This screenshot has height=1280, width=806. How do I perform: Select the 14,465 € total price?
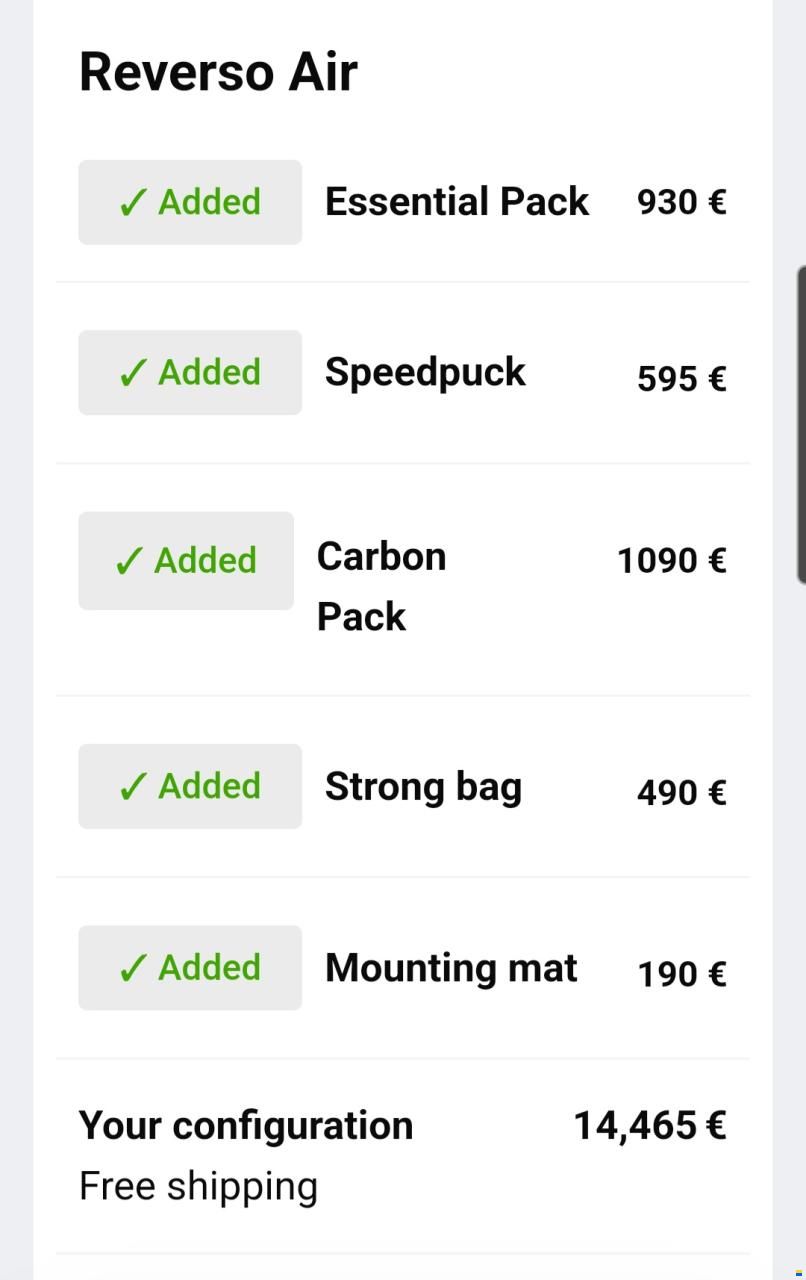coord(649,1125)
